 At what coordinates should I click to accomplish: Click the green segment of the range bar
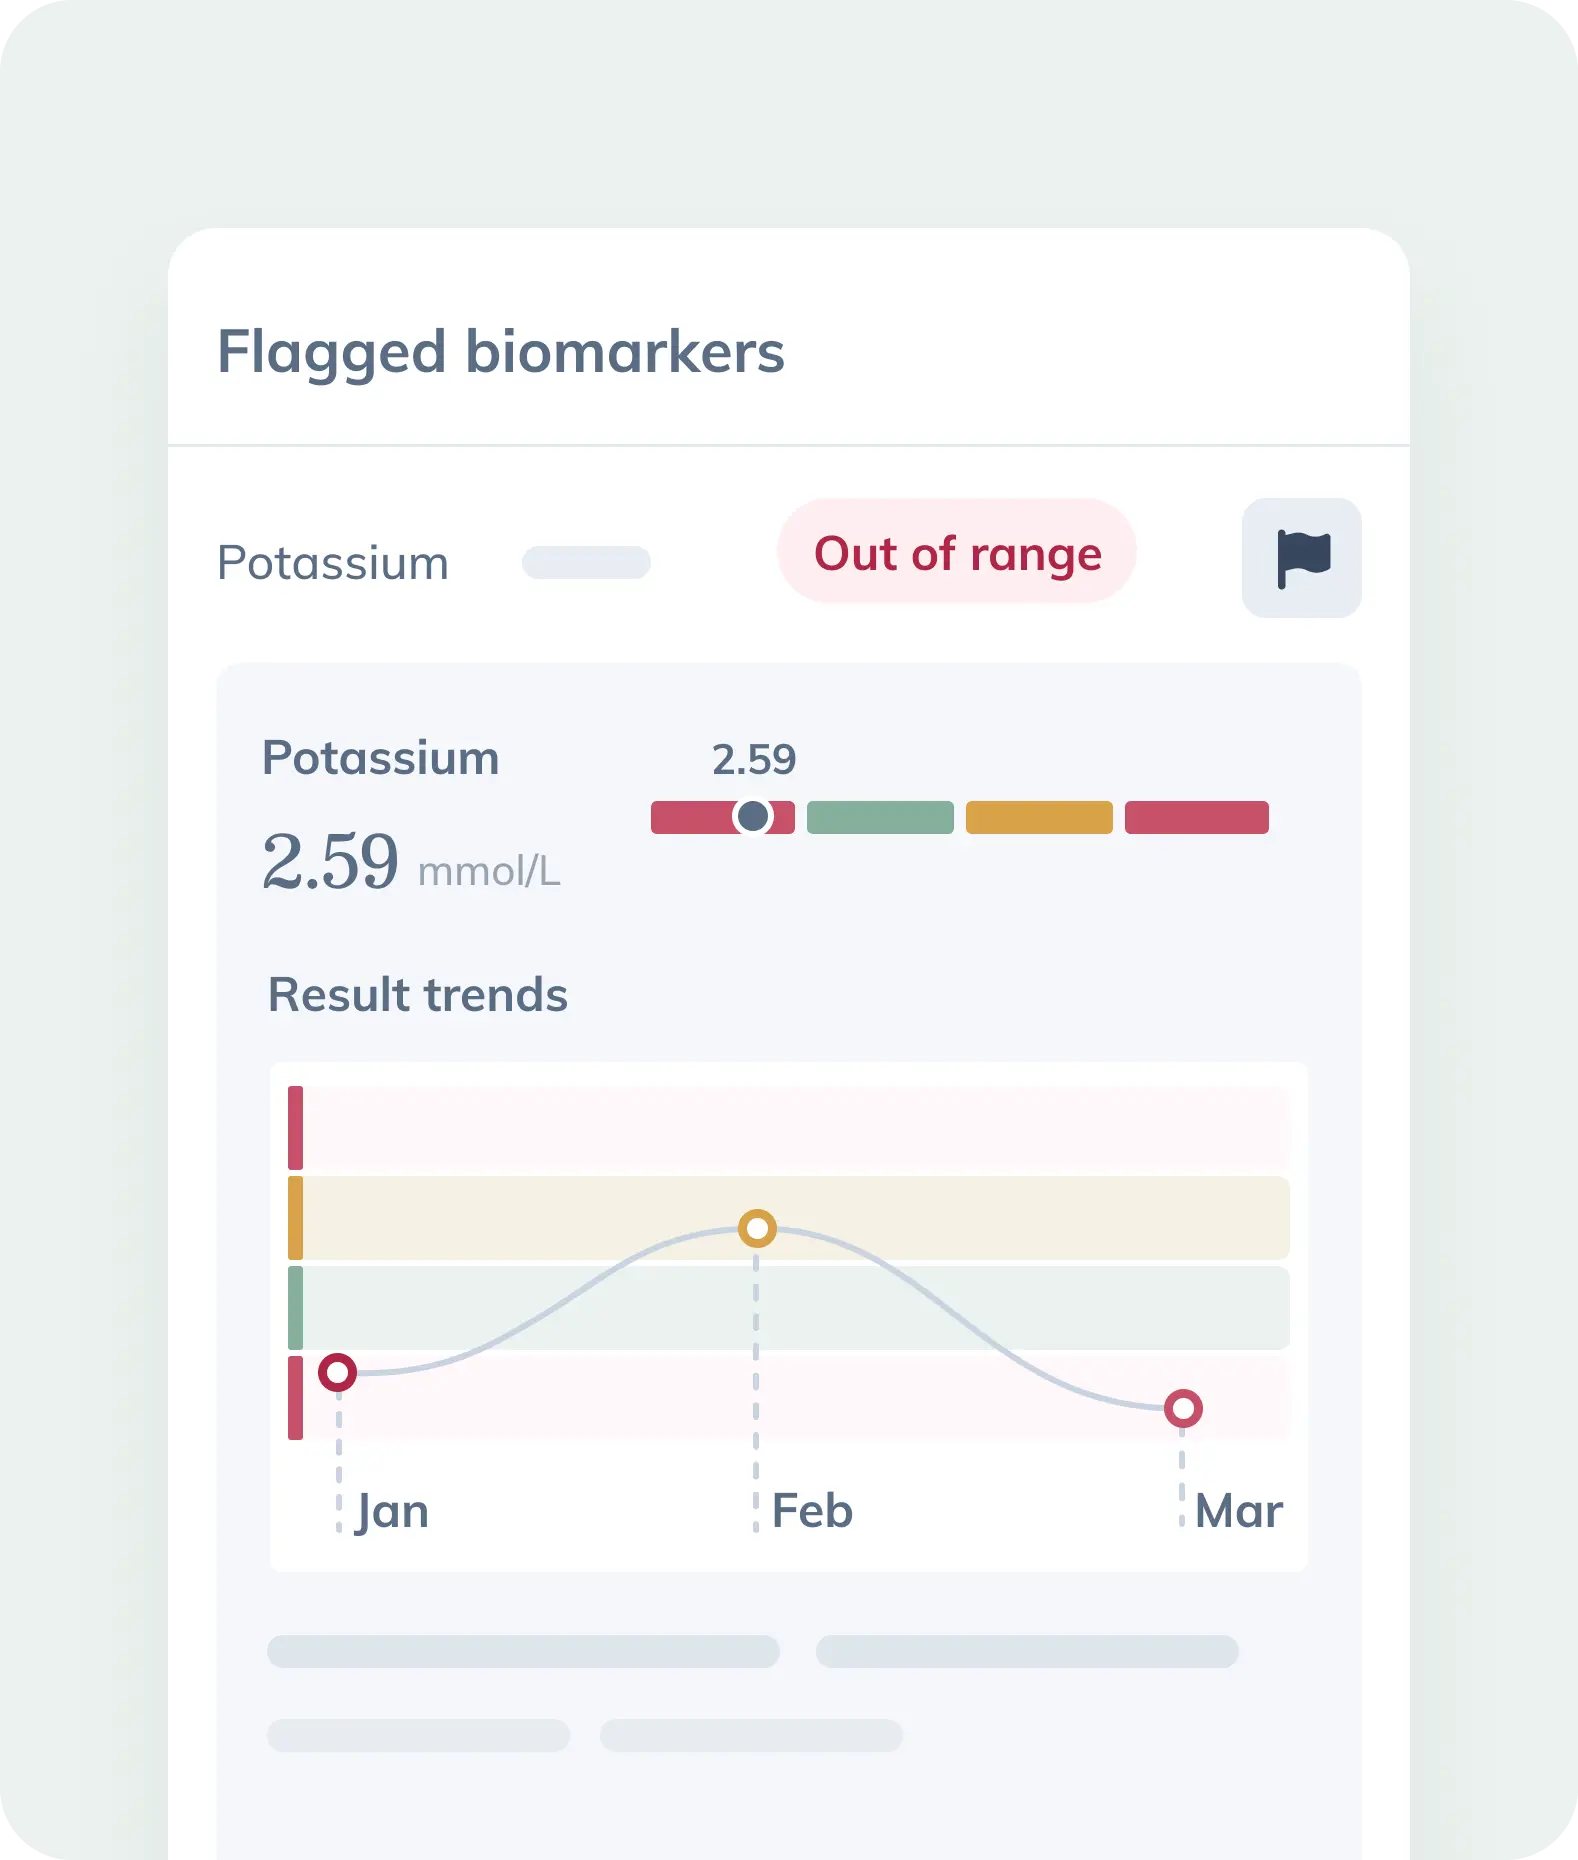[x=880, y=817]
